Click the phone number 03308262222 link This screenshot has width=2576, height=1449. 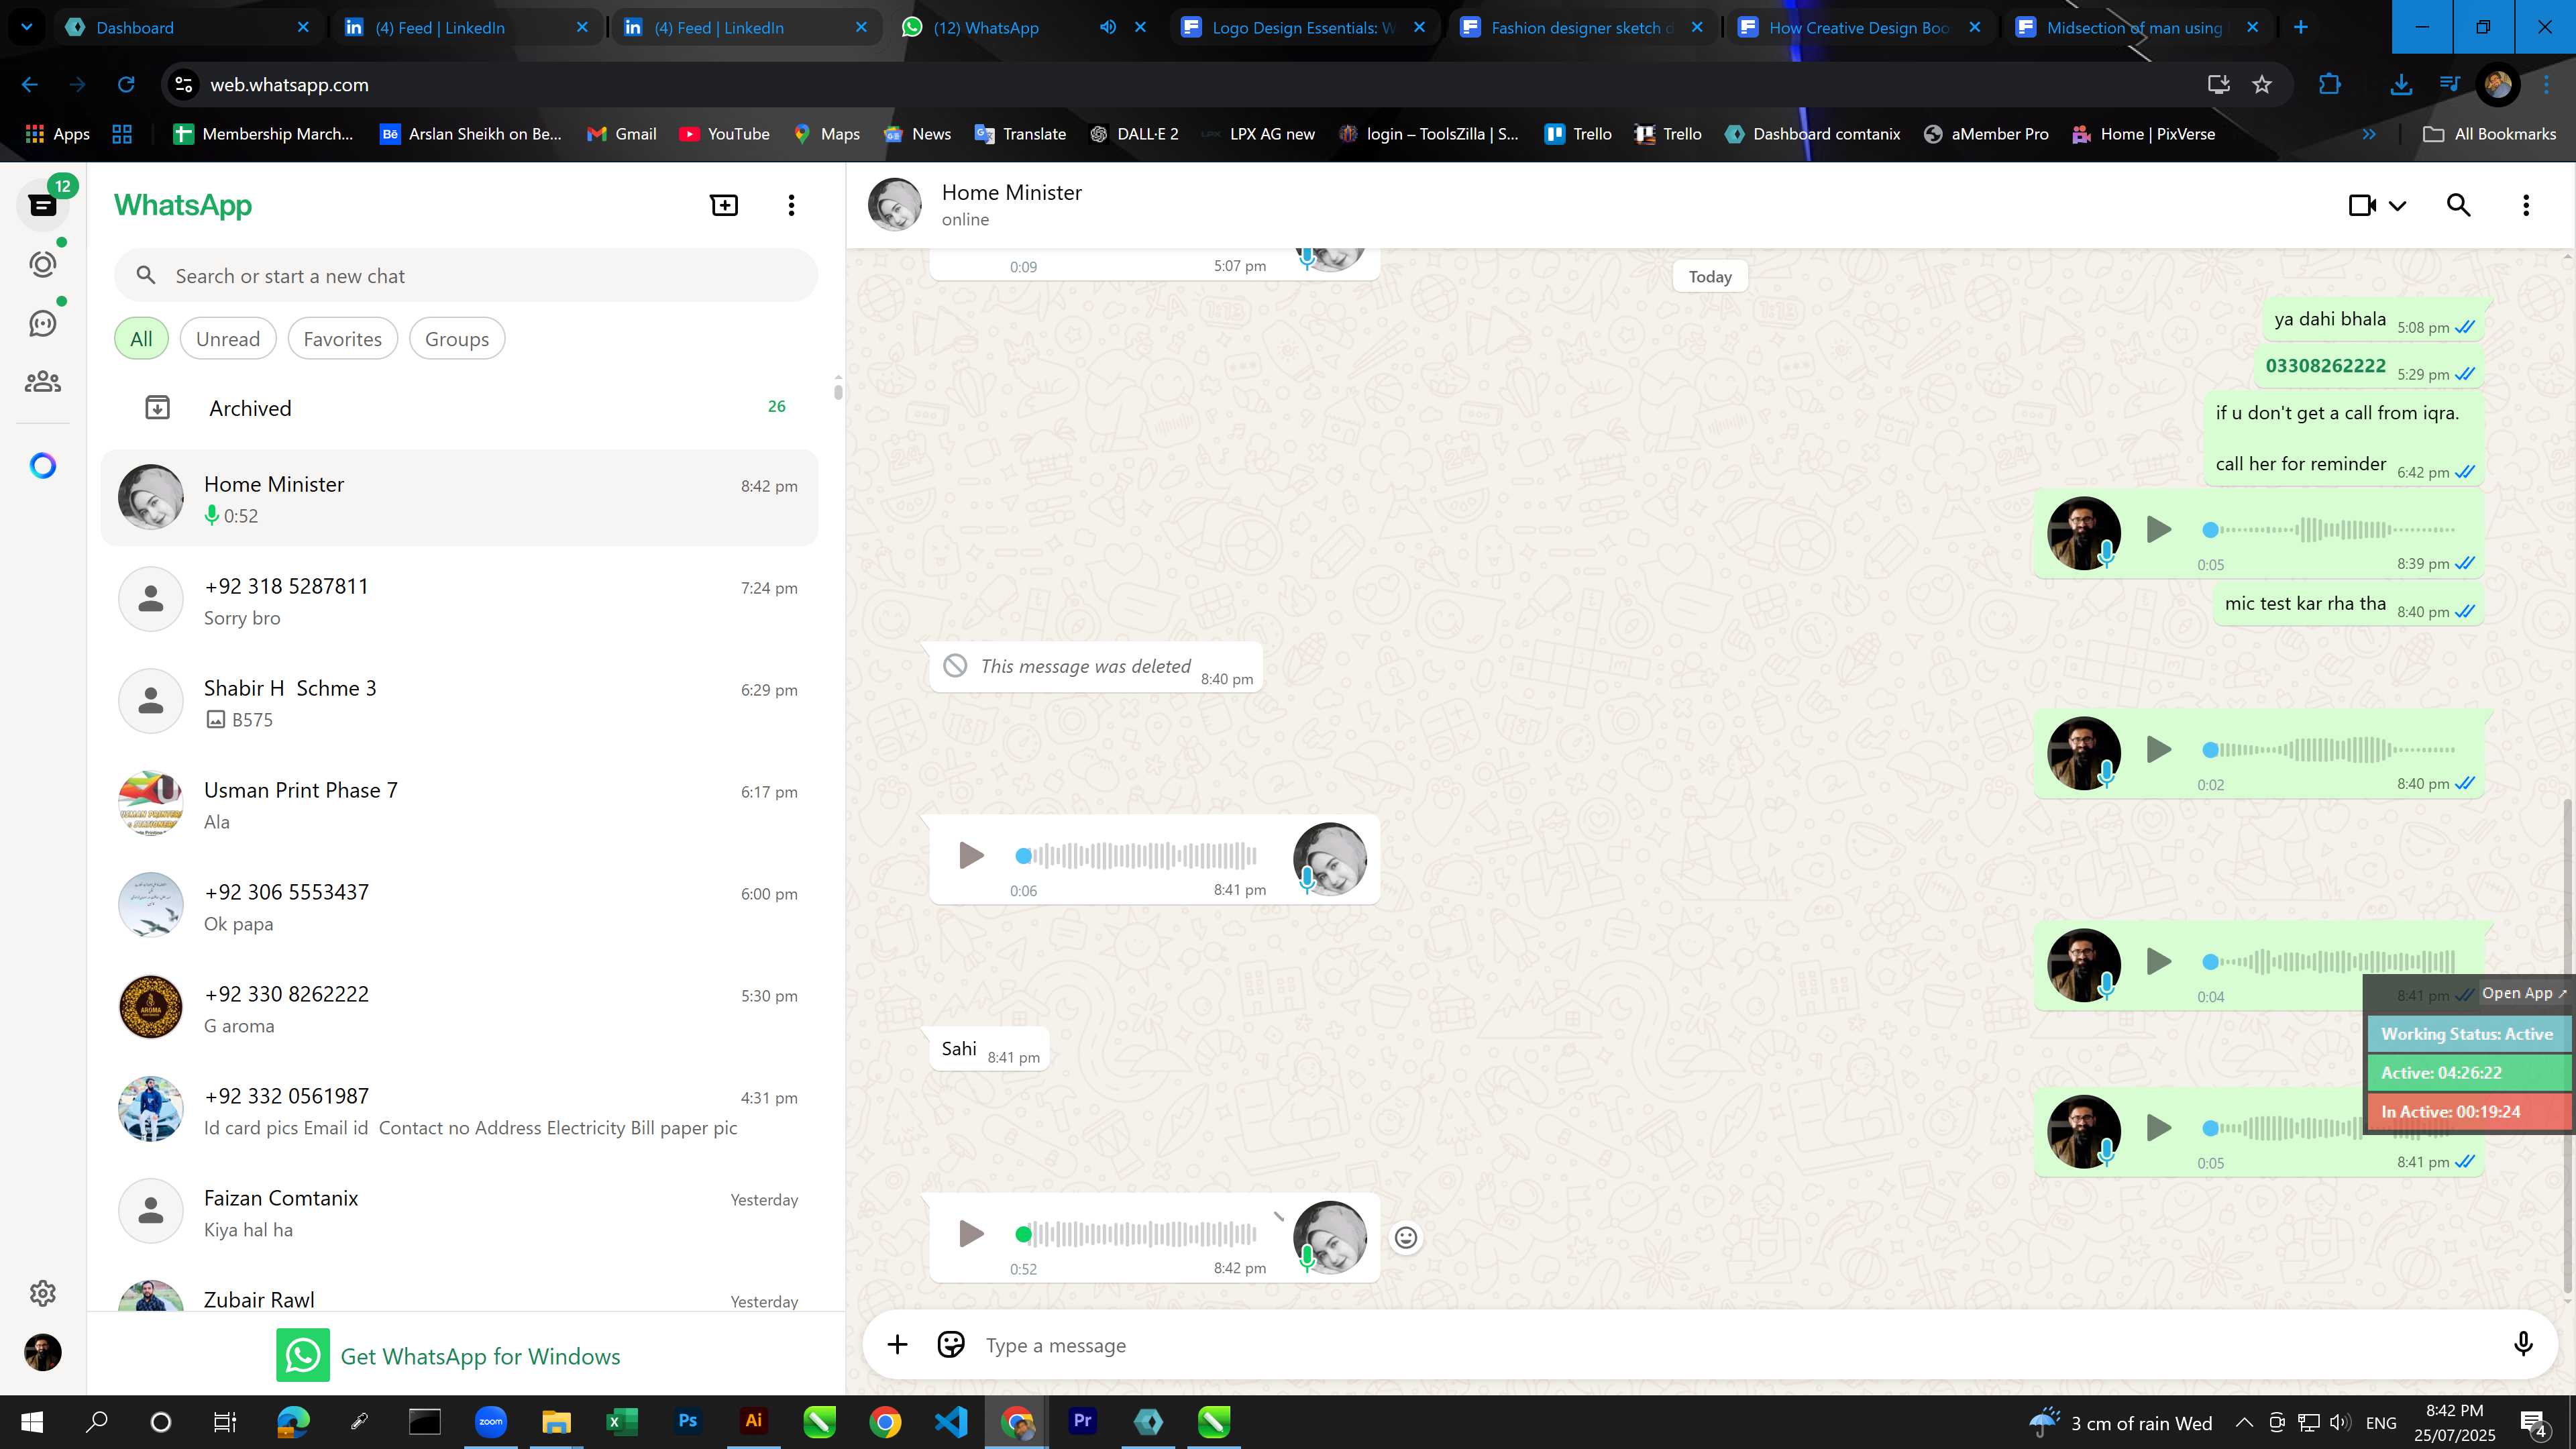[x=2325, y=366]
